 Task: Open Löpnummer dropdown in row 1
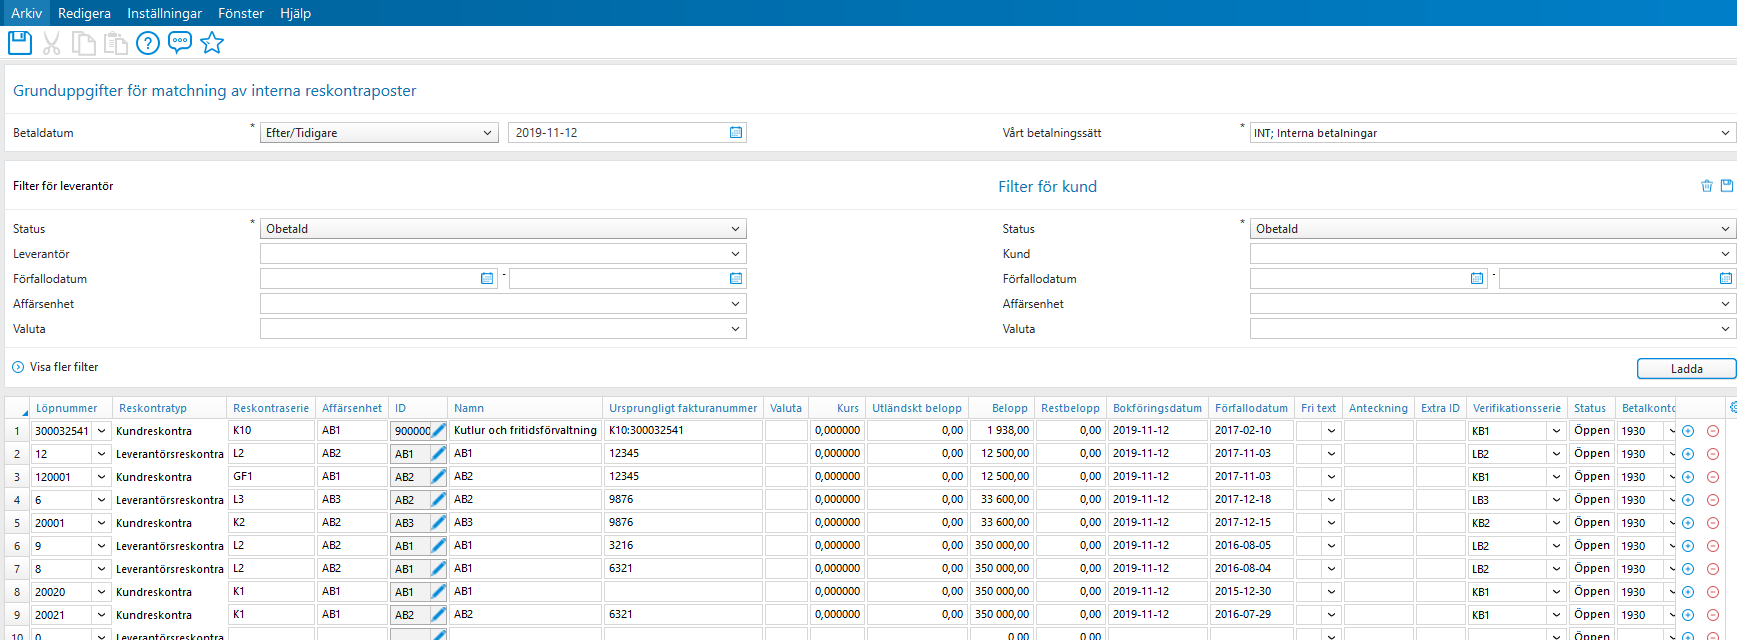click(101, 431)
